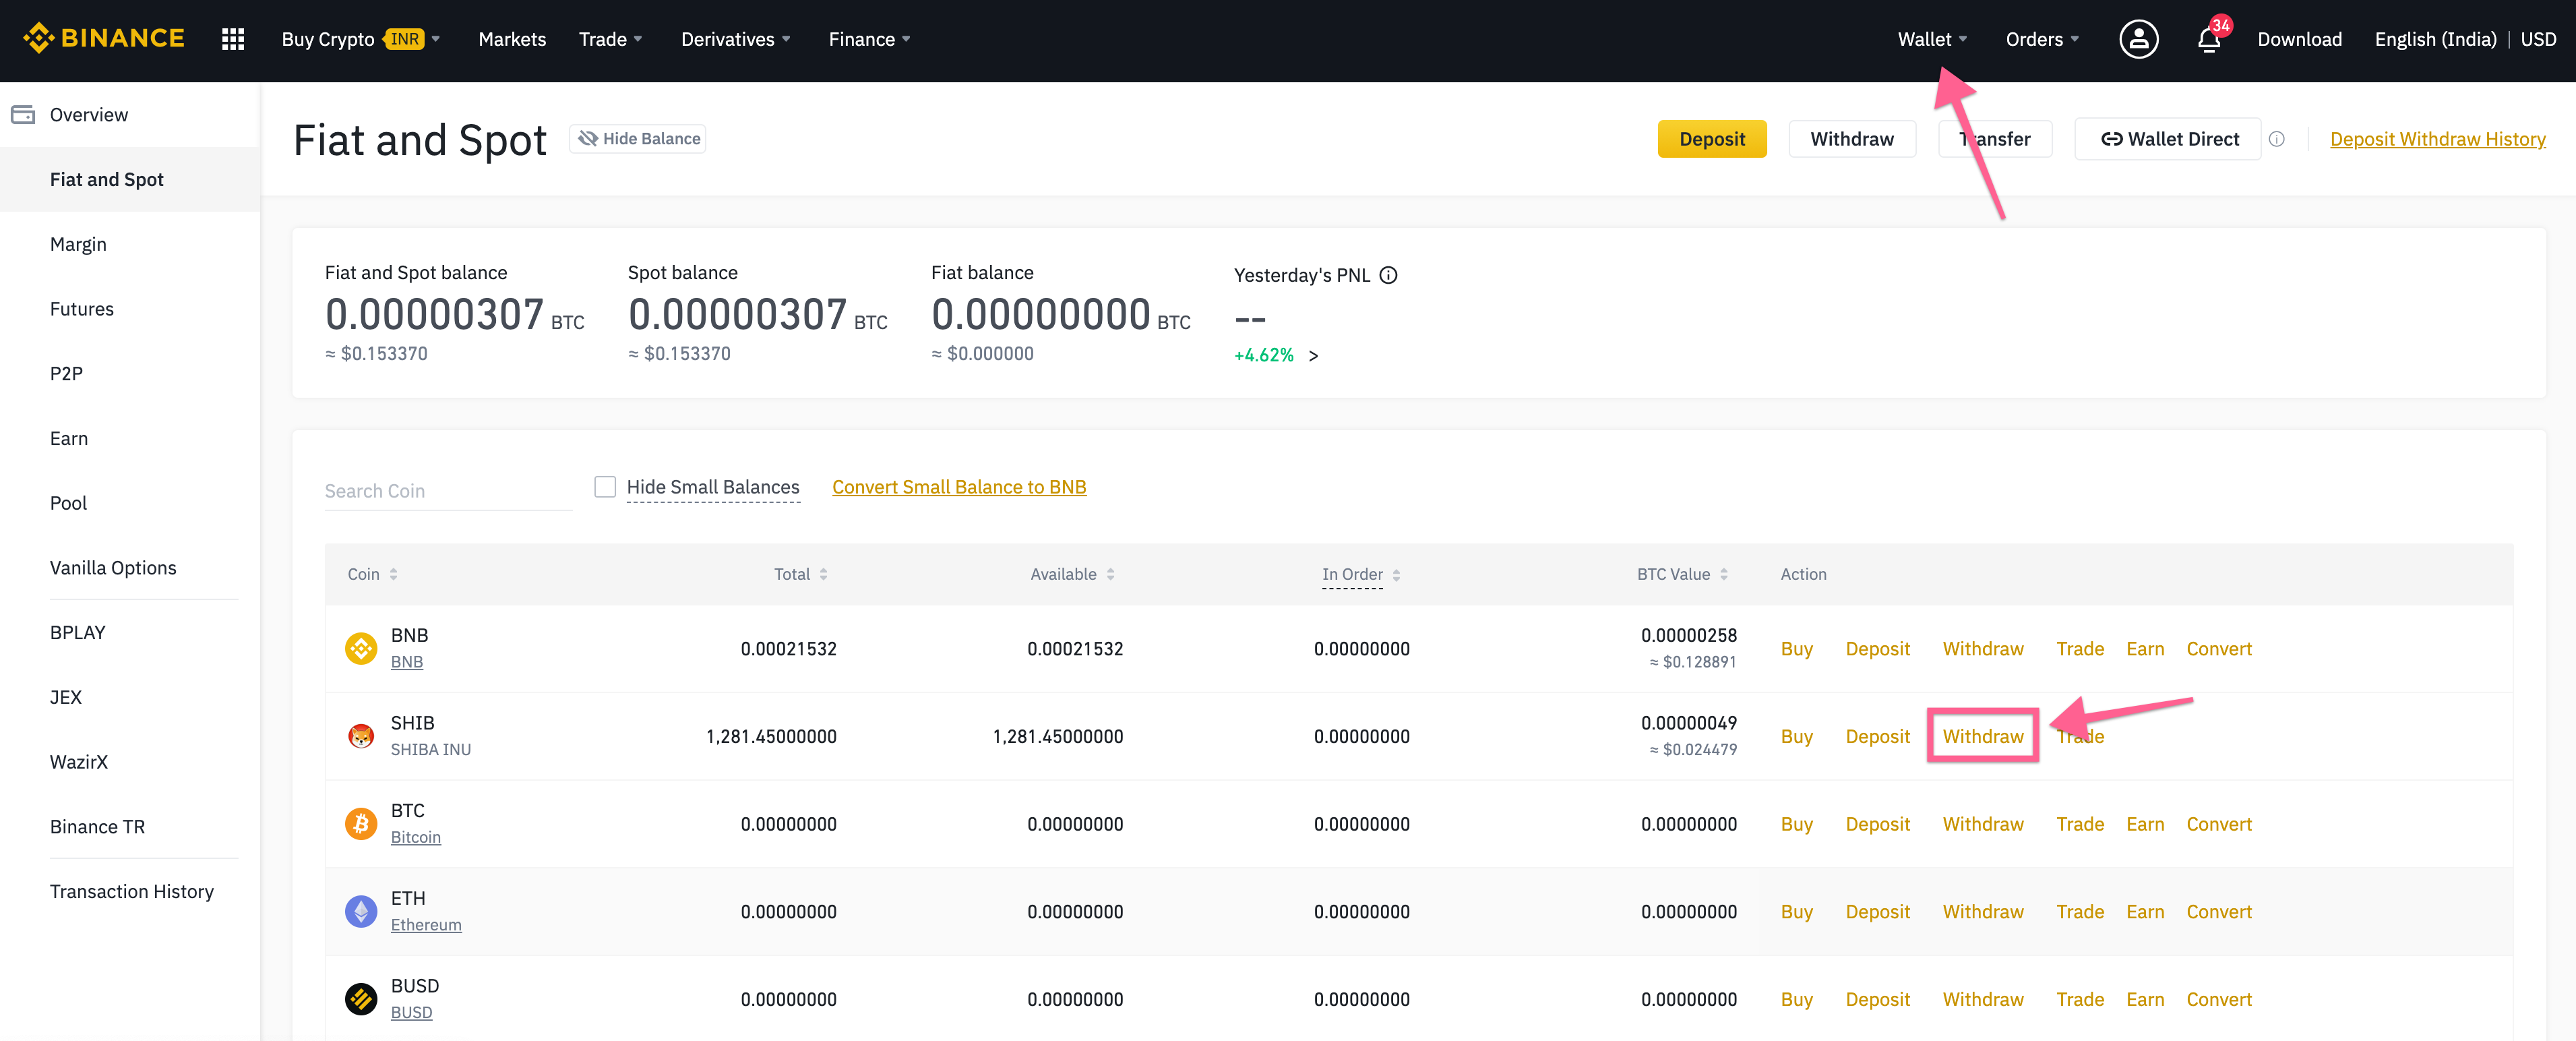Screen dimensions: 2576x1041
Task: Click Convert in the ETH row
Action: [x=2219, y=911]
